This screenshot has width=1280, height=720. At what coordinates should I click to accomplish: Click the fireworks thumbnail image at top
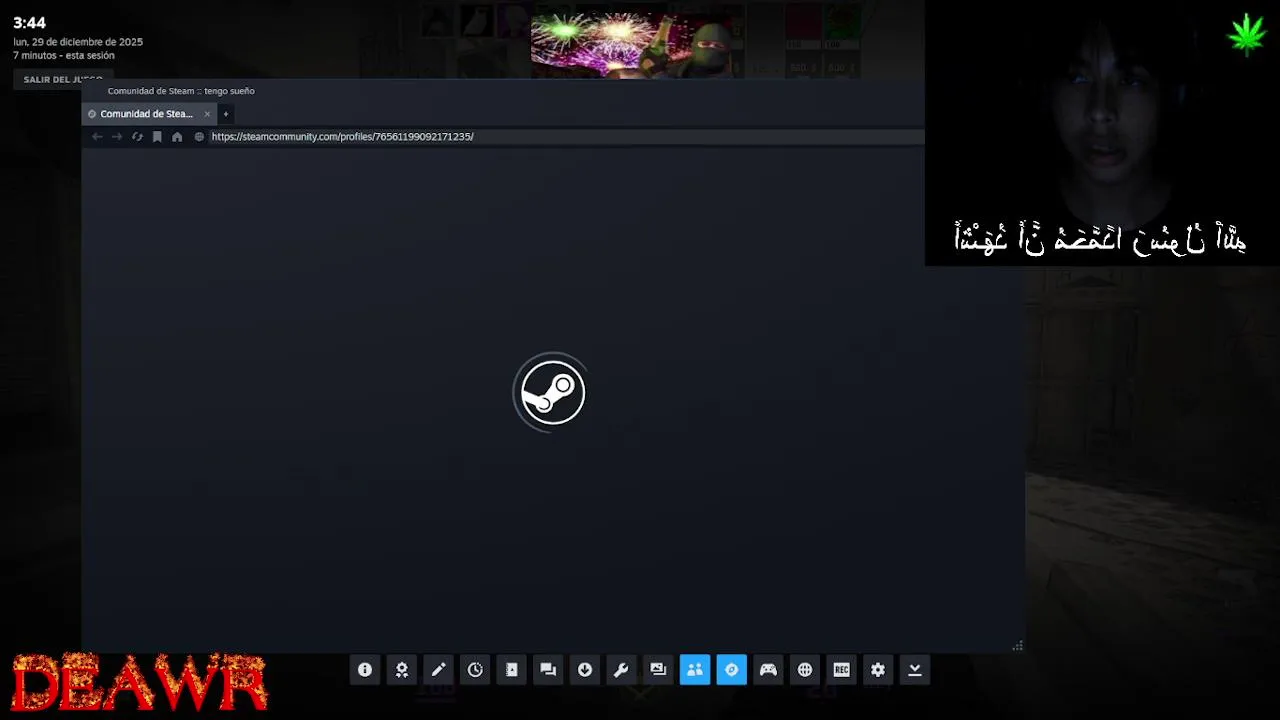[x=636, y=44]
